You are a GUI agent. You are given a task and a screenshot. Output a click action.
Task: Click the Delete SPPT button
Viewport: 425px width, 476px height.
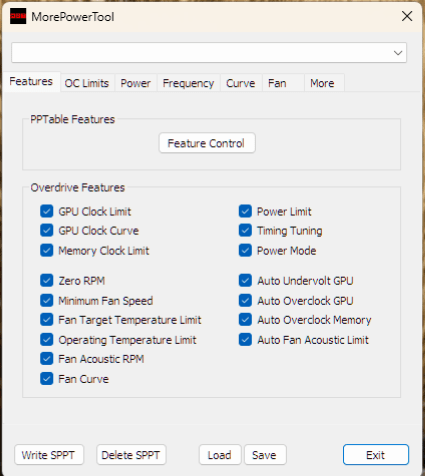point(131,455)
